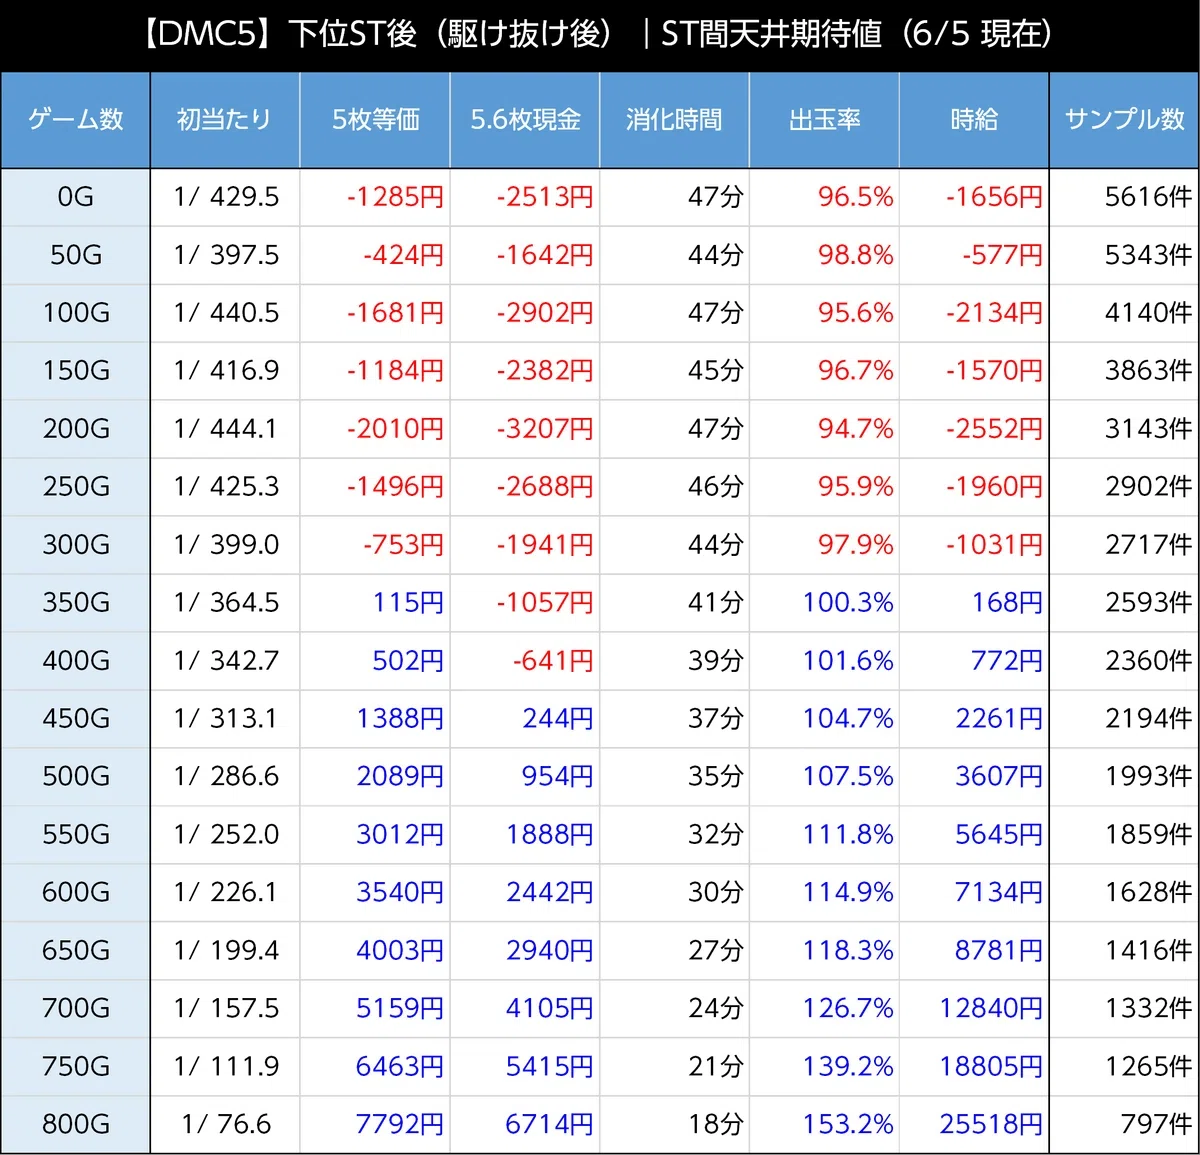The height and width of the screenshot is (1155, 1200).
Task: Click the 168円 hourly value
Action: coord(1008,603)
